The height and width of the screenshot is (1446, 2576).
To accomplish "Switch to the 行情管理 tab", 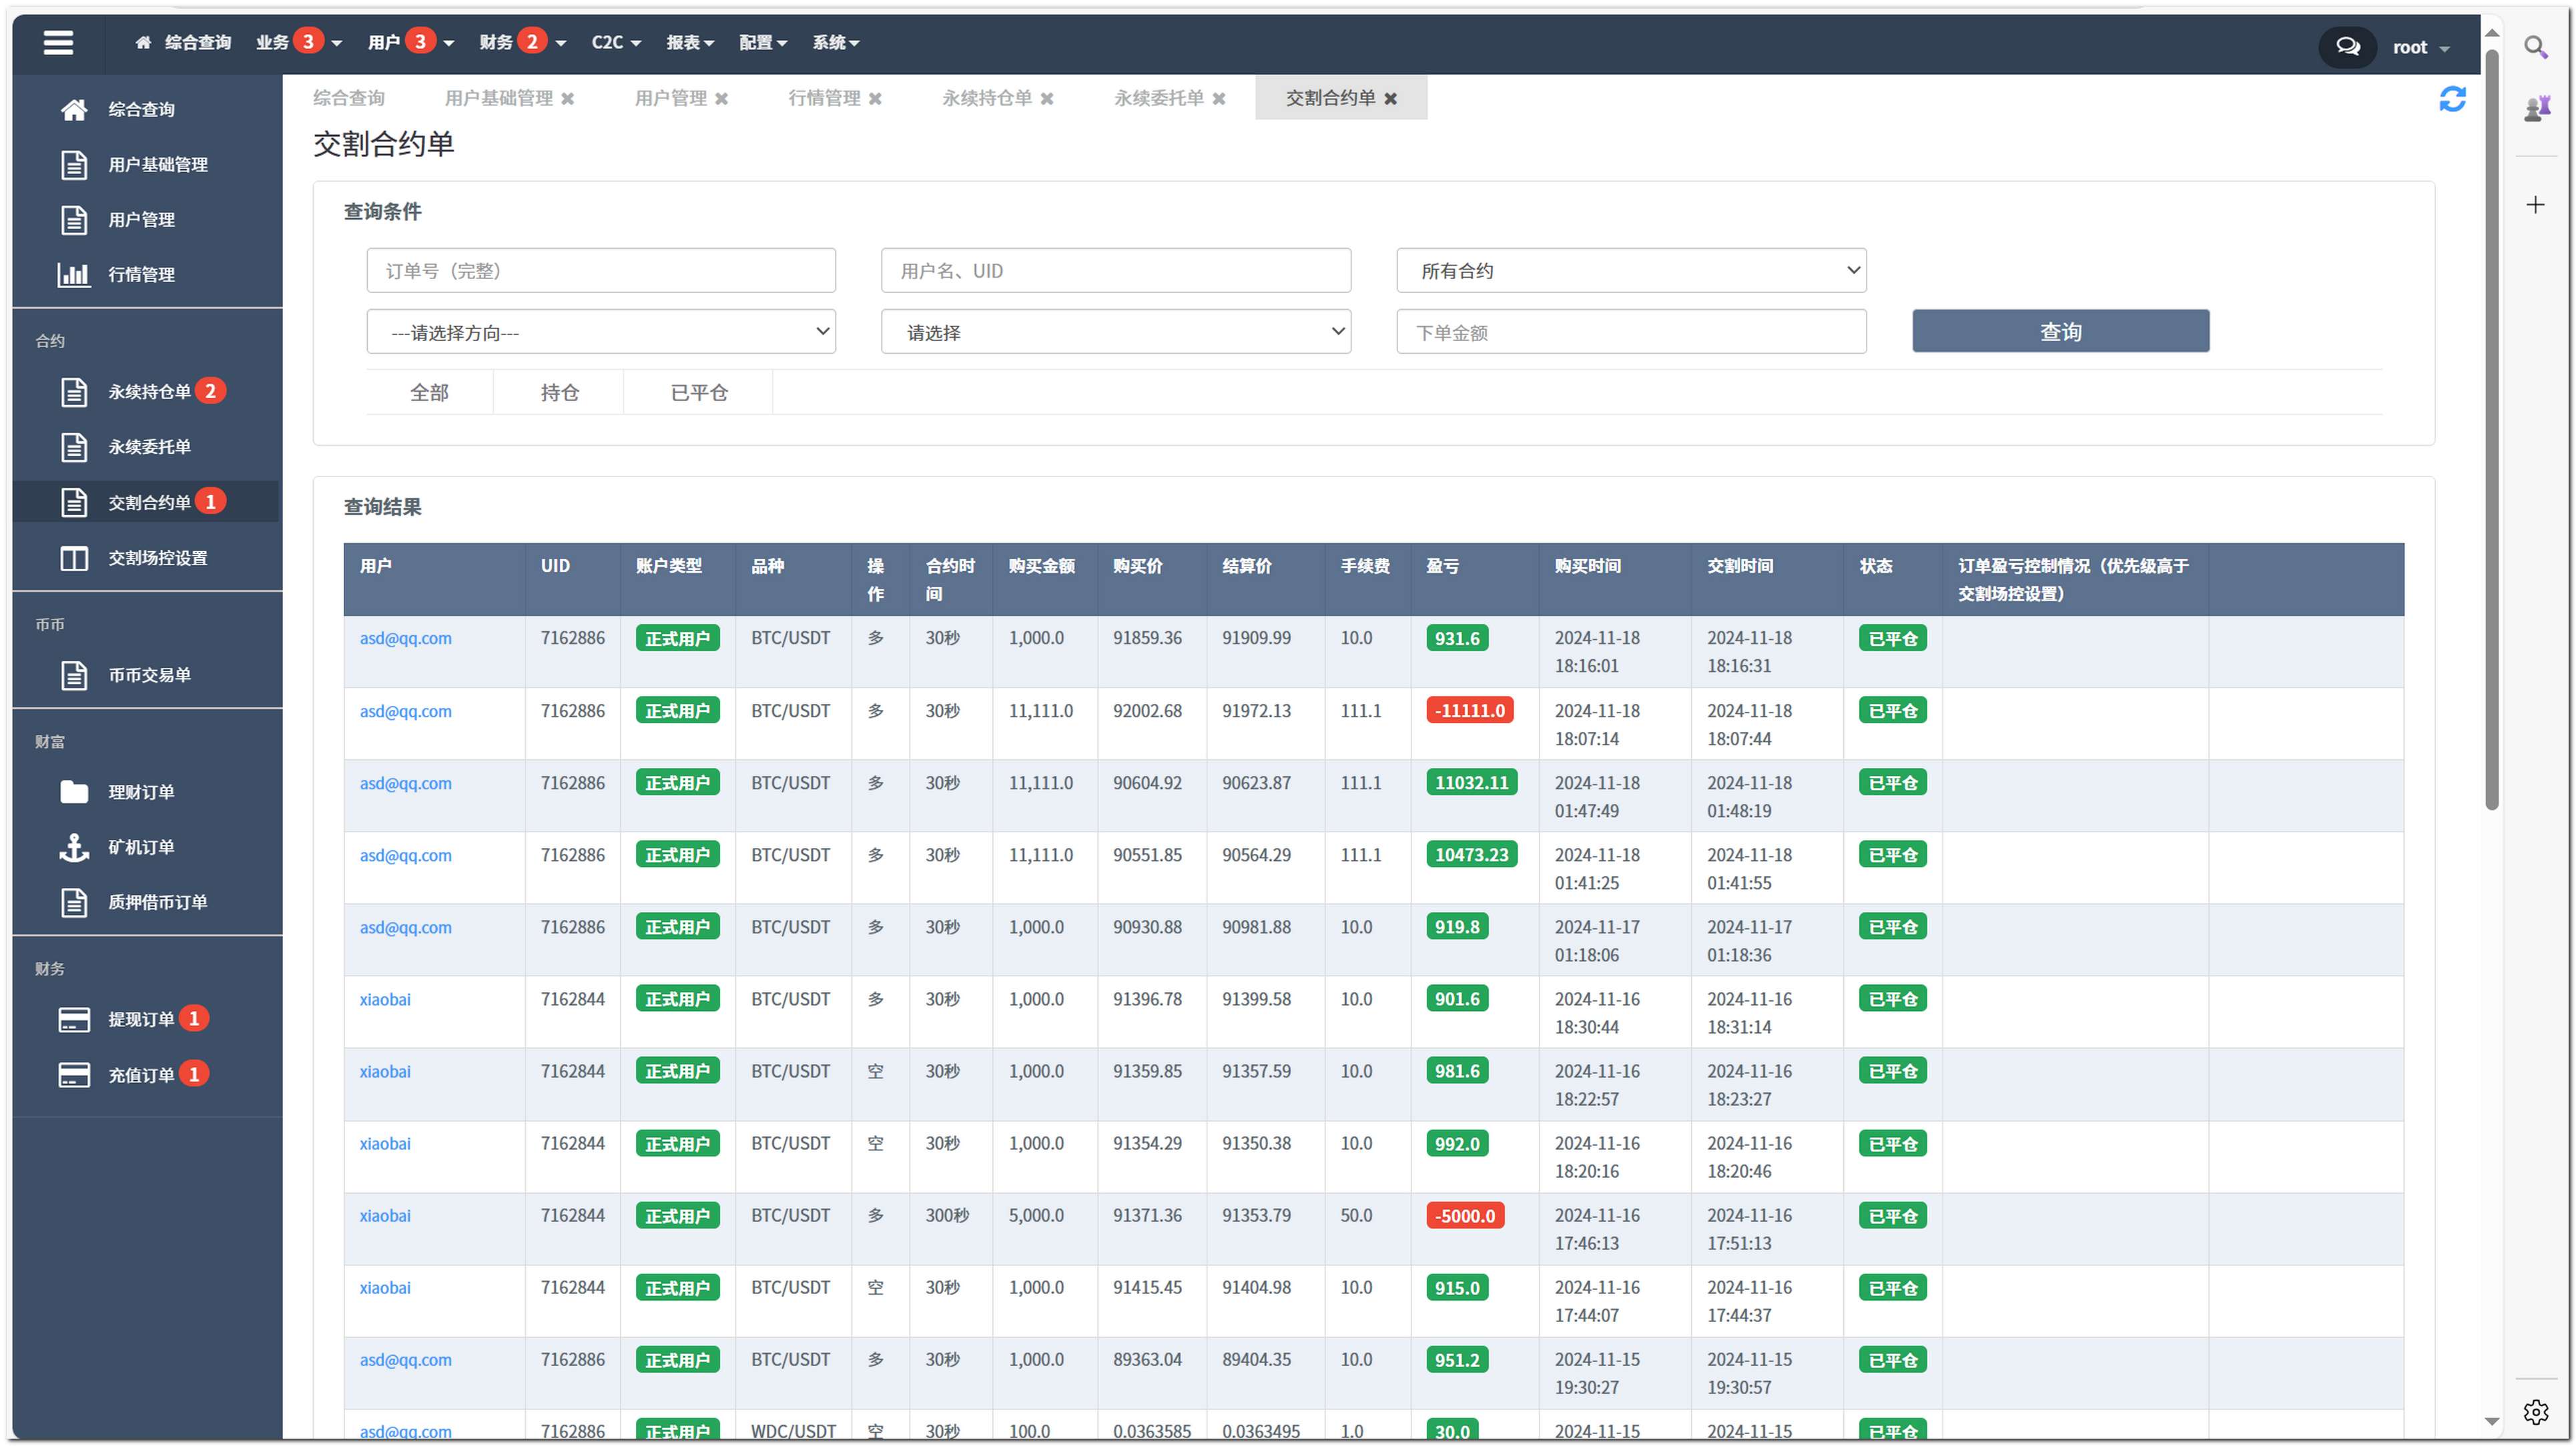I will (823, 98).
